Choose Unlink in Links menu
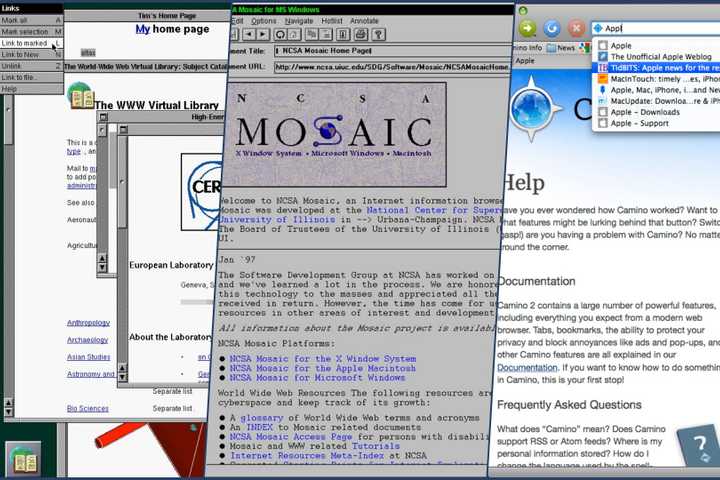 [32, 66]
